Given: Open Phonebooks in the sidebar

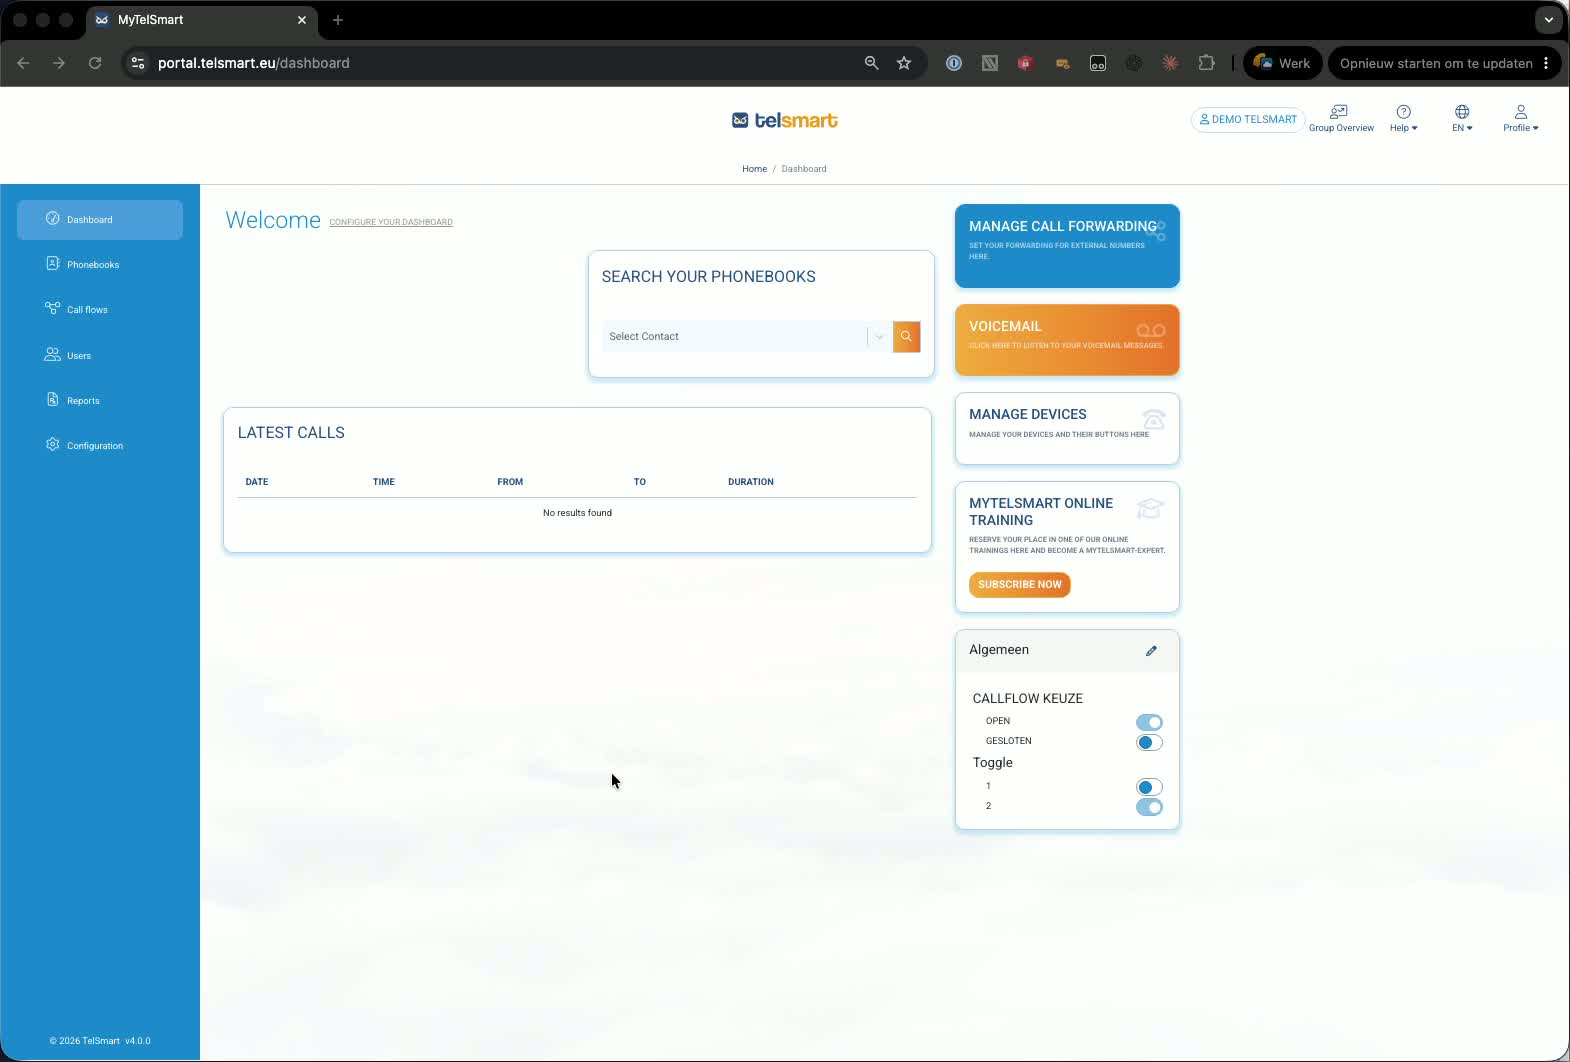Looking at the screenshot, I should click(100, 264).
